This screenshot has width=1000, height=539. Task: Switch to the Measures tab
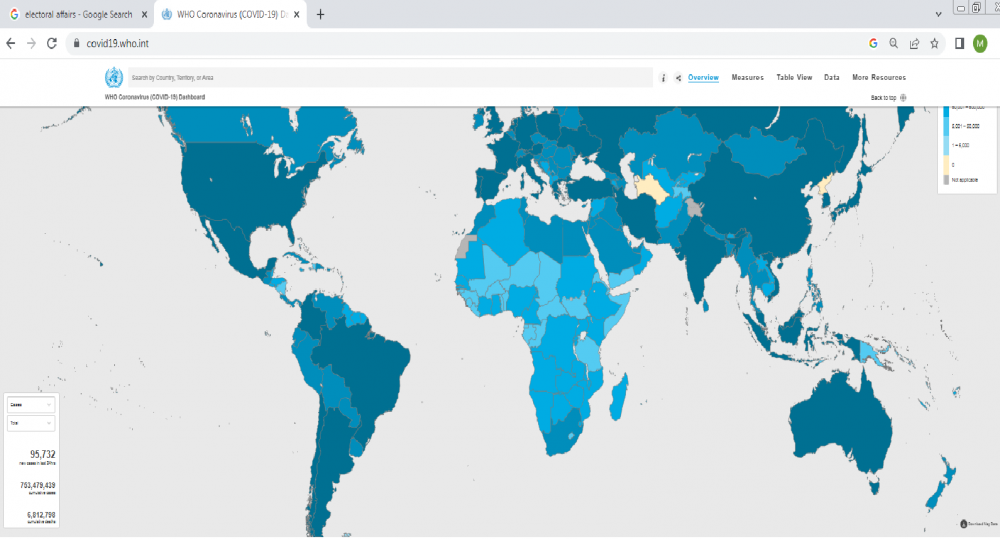[747, 78]
